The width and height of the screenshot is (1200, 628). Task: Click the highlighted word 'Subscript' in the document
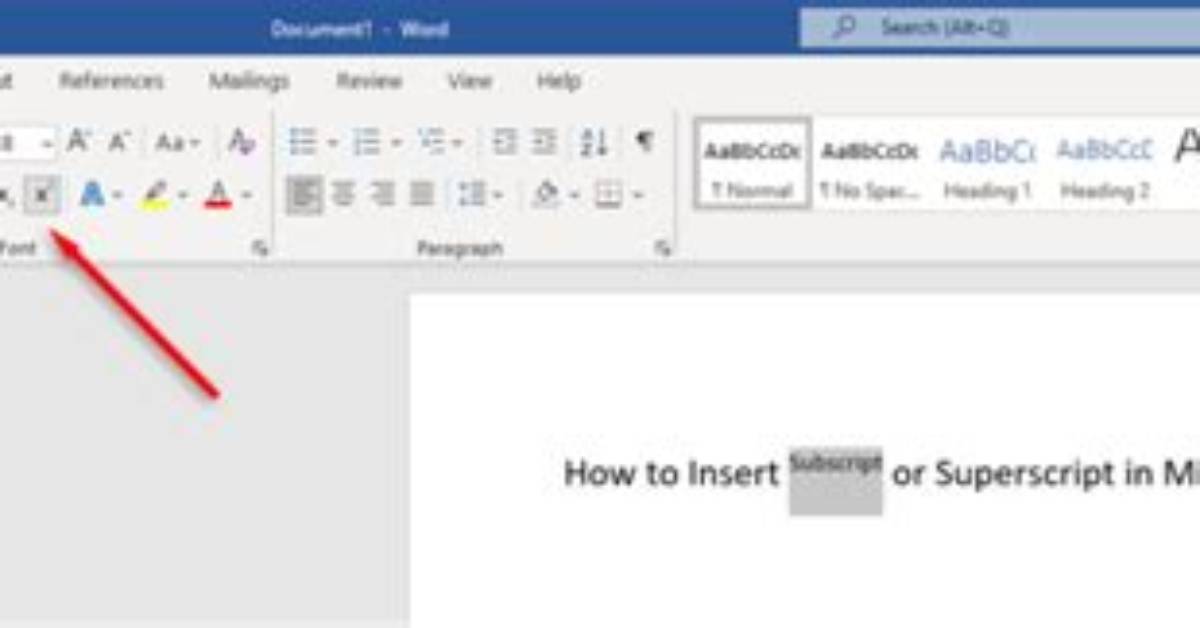coord(836,463)
